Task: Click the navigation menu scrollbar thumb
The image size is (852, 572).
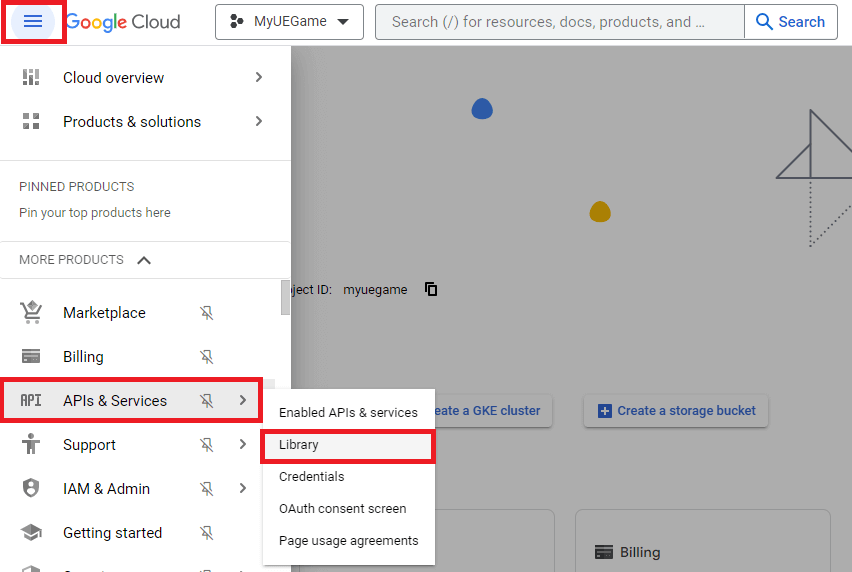Action: [285, 297]
